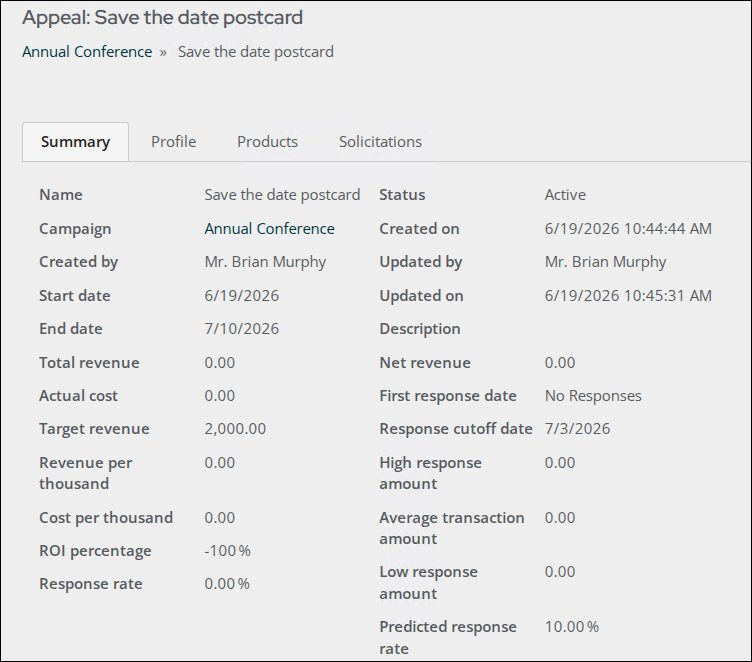752x662 pixels.
Task: Click the Name value 'Save the date postcard'
Action: click(282, 195)
